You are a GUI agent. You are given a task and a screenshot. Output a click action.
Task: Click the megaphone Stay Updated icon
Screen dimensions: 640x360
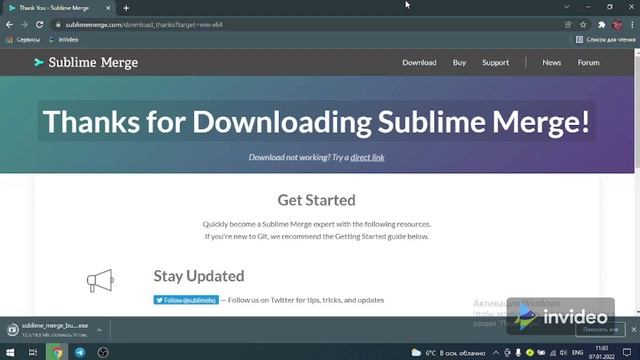coord(100,280)
